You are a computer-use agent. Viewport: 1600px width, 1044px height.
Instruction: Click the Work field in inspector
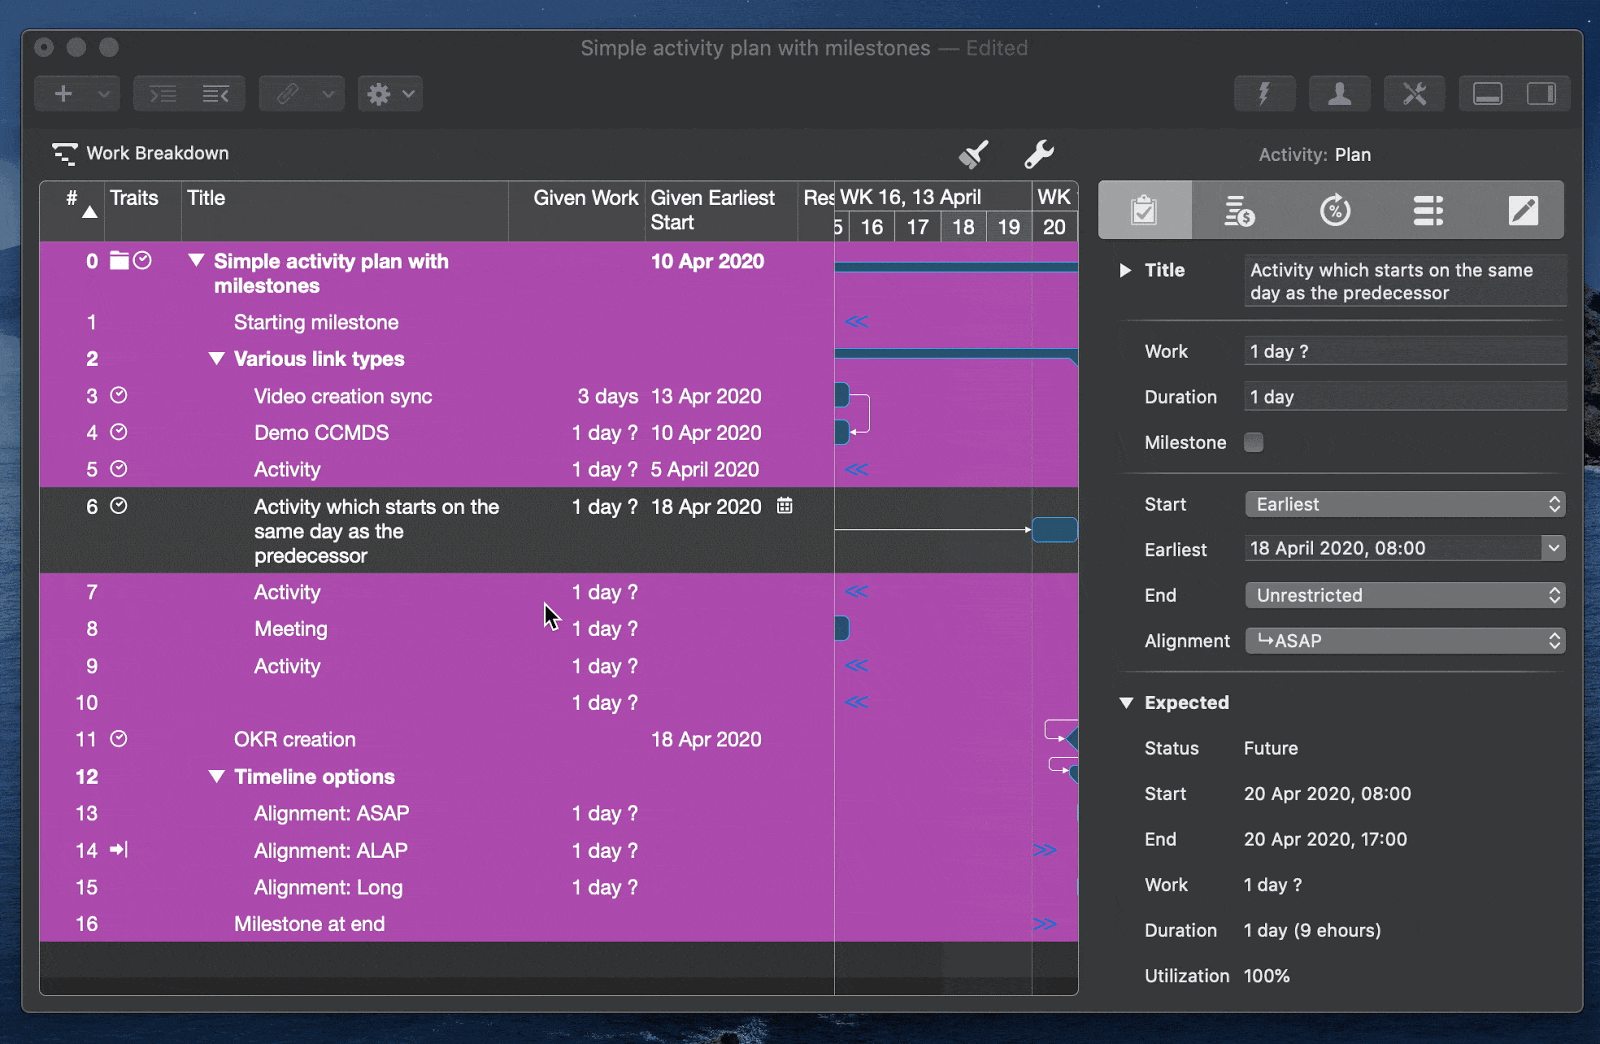pyautogui.click(x=1405, y=351)
